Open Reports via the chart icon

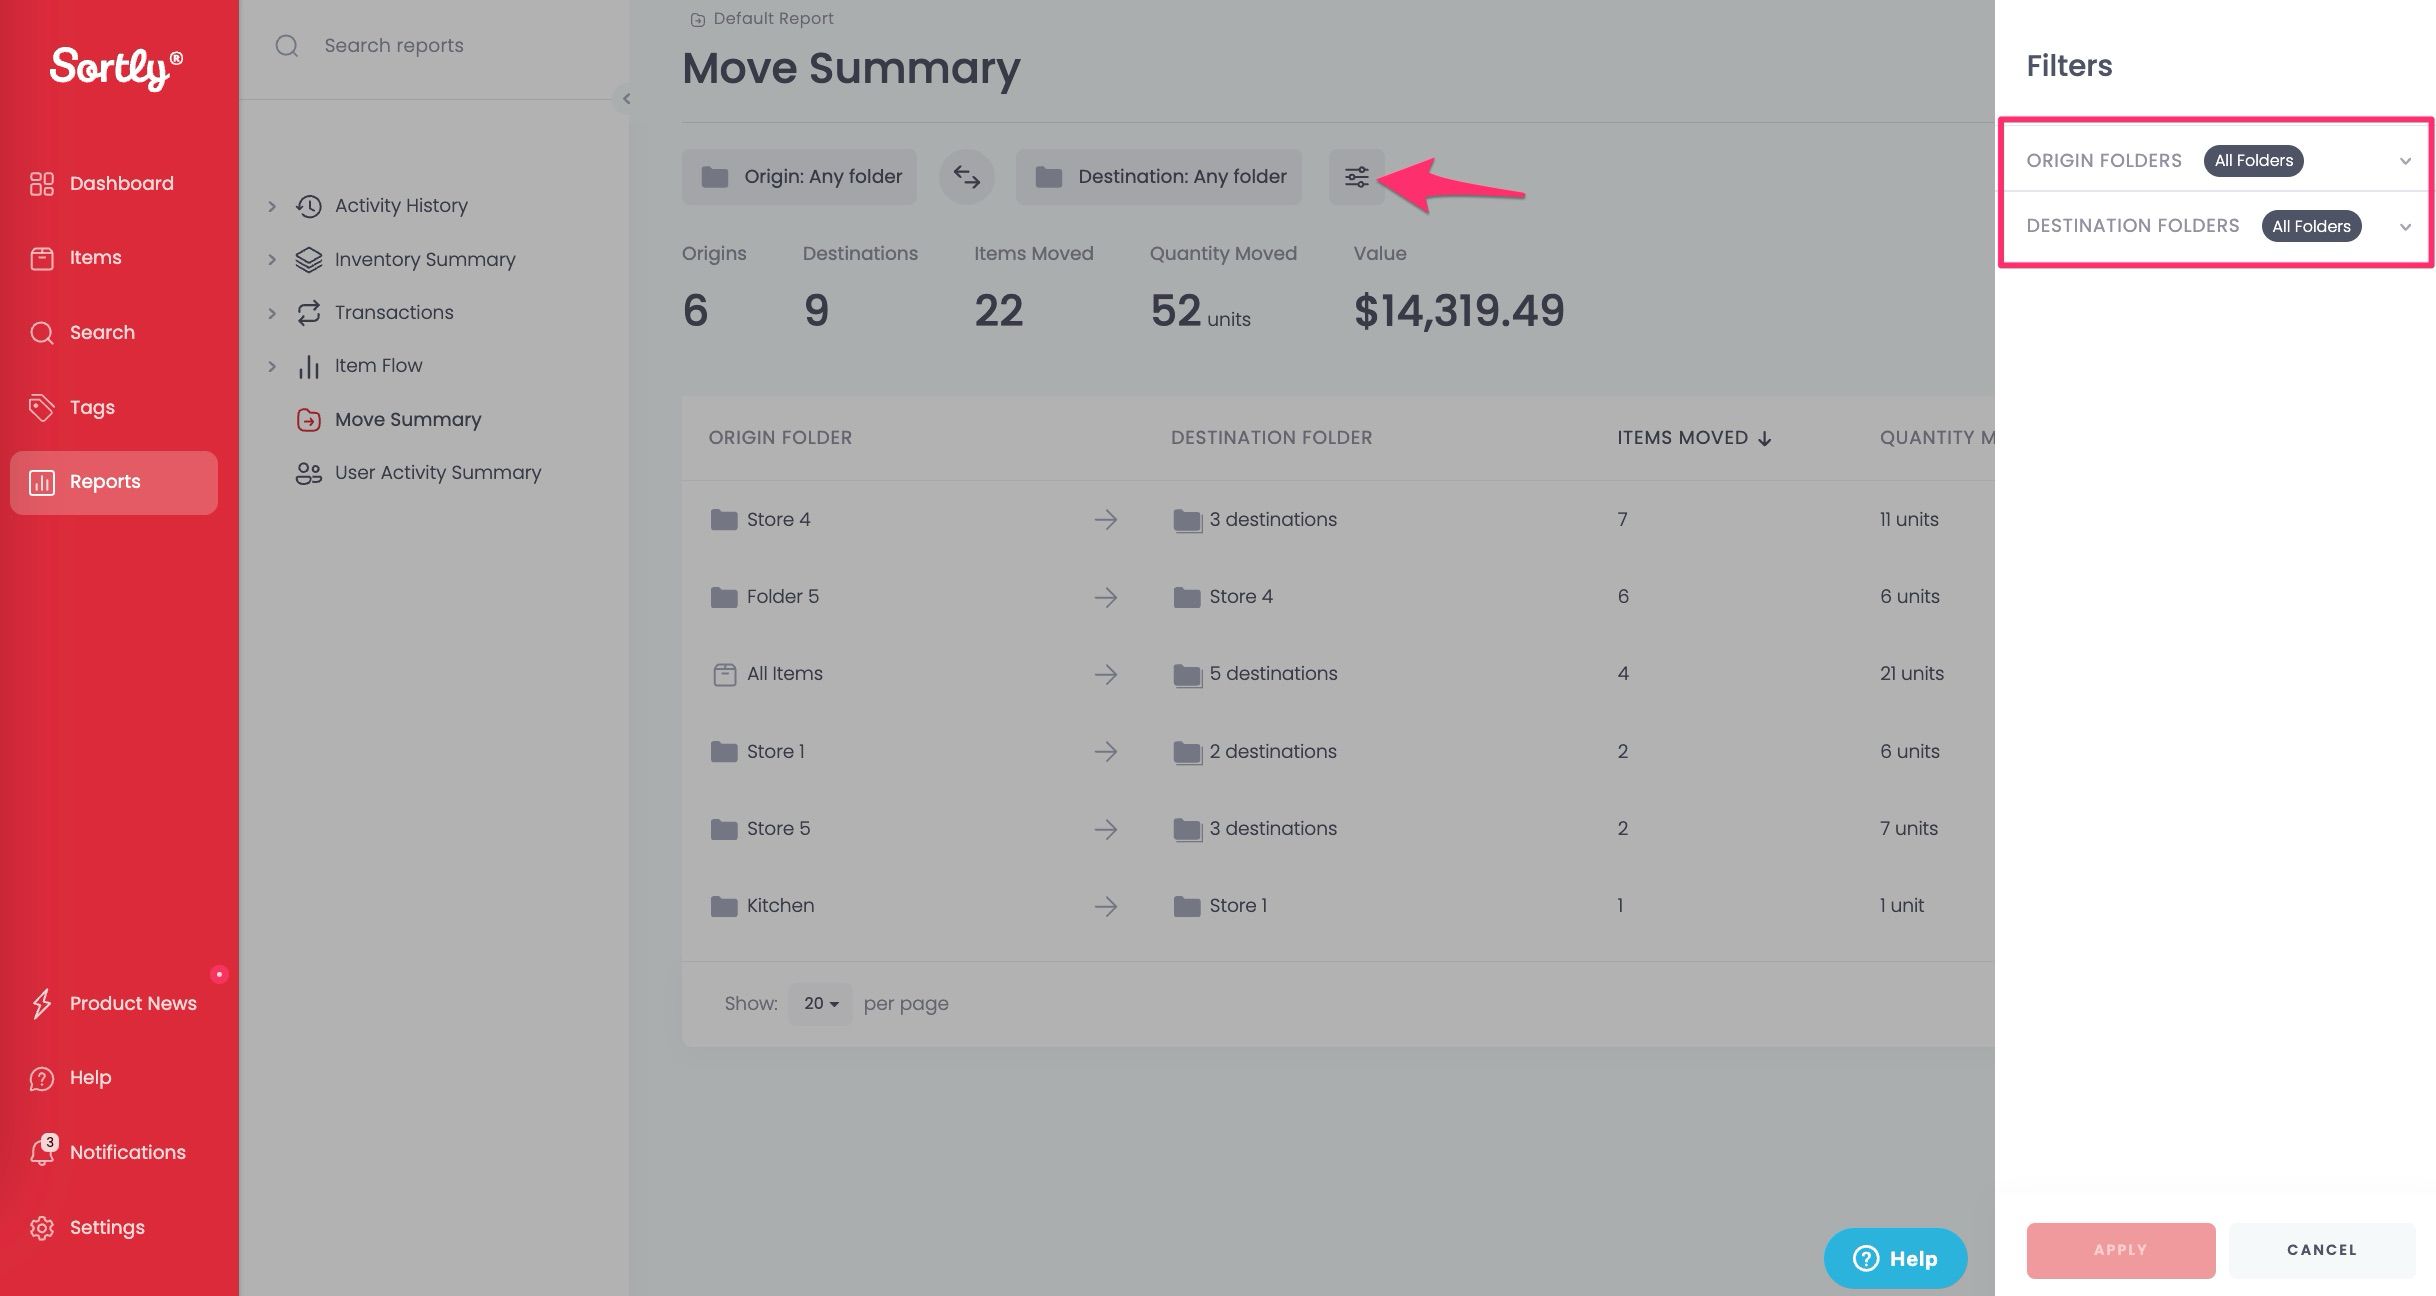click(42, 482)
